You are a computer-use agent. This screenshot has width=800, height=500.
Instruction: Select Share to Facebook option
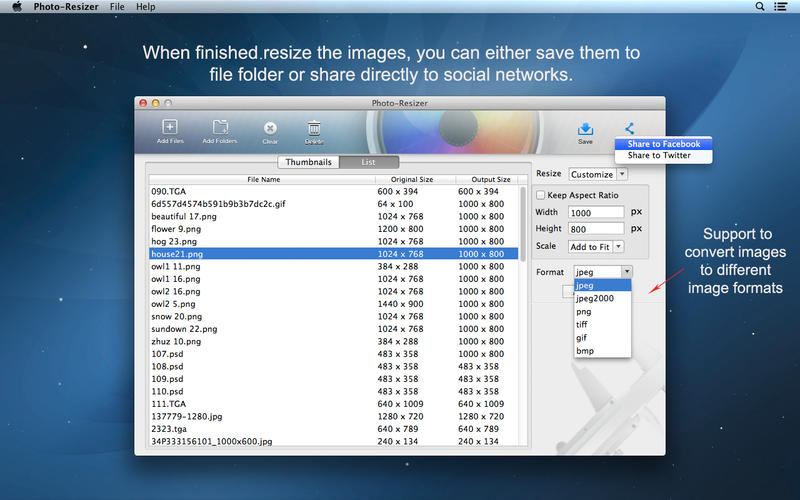pos(663,144)
